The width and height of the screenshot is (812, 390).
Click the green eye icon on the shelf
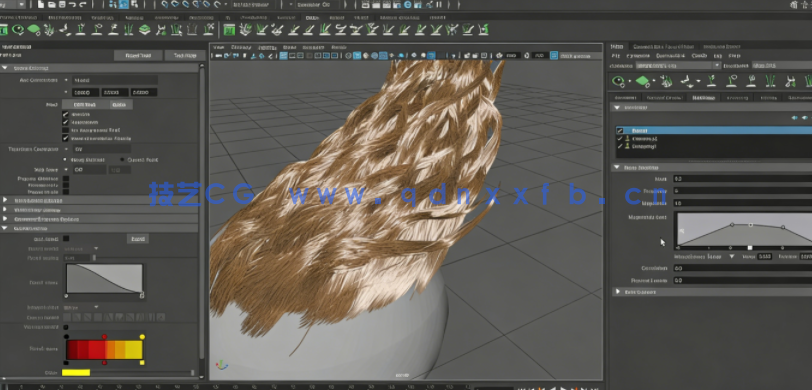[x=19, y=30]
